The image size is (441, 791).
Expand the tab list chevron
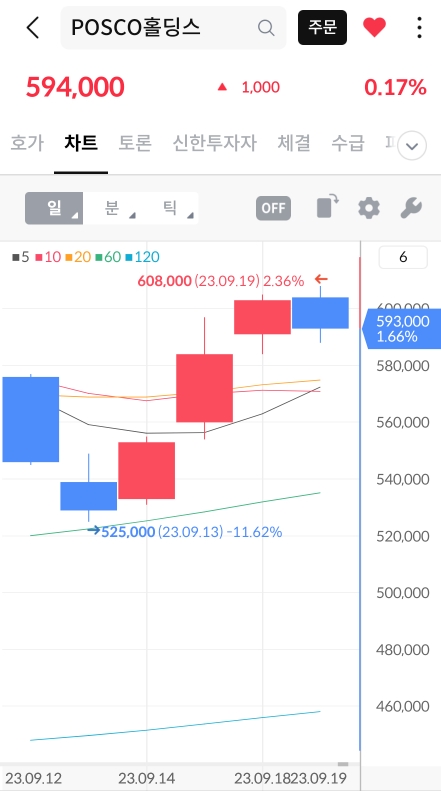pos(412,147)
